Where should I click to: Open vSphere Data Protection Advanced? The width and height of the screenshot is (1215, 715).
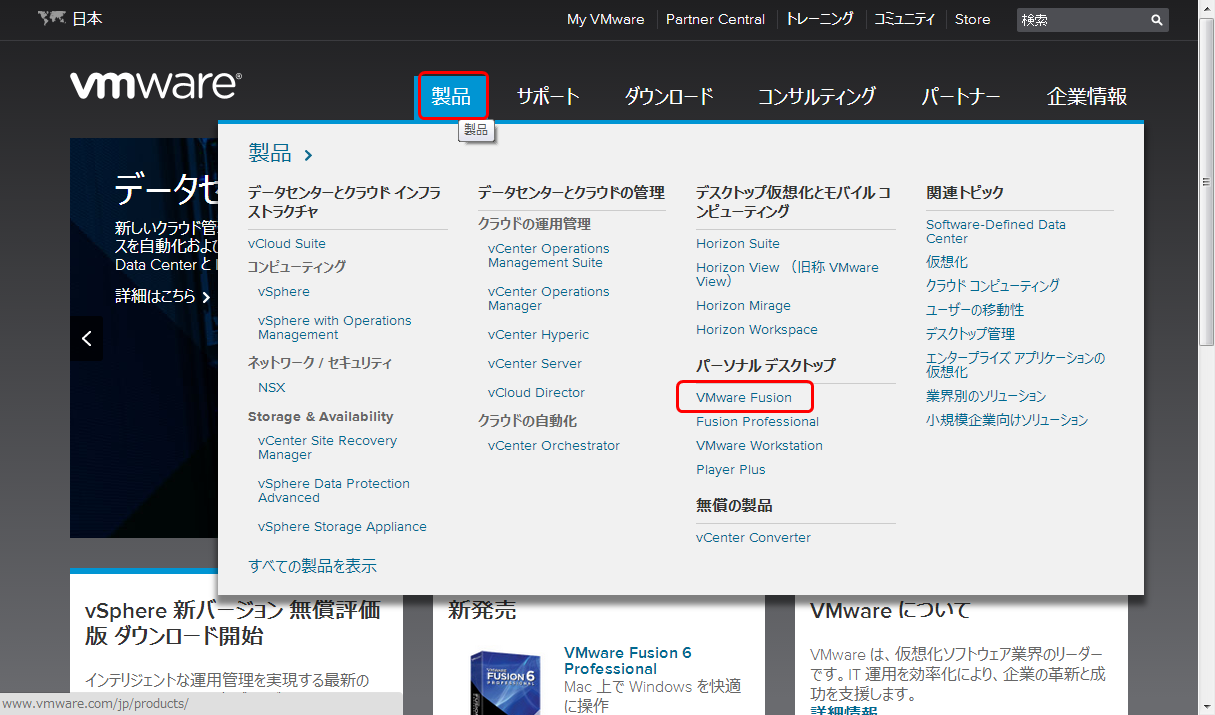point(334,491)
